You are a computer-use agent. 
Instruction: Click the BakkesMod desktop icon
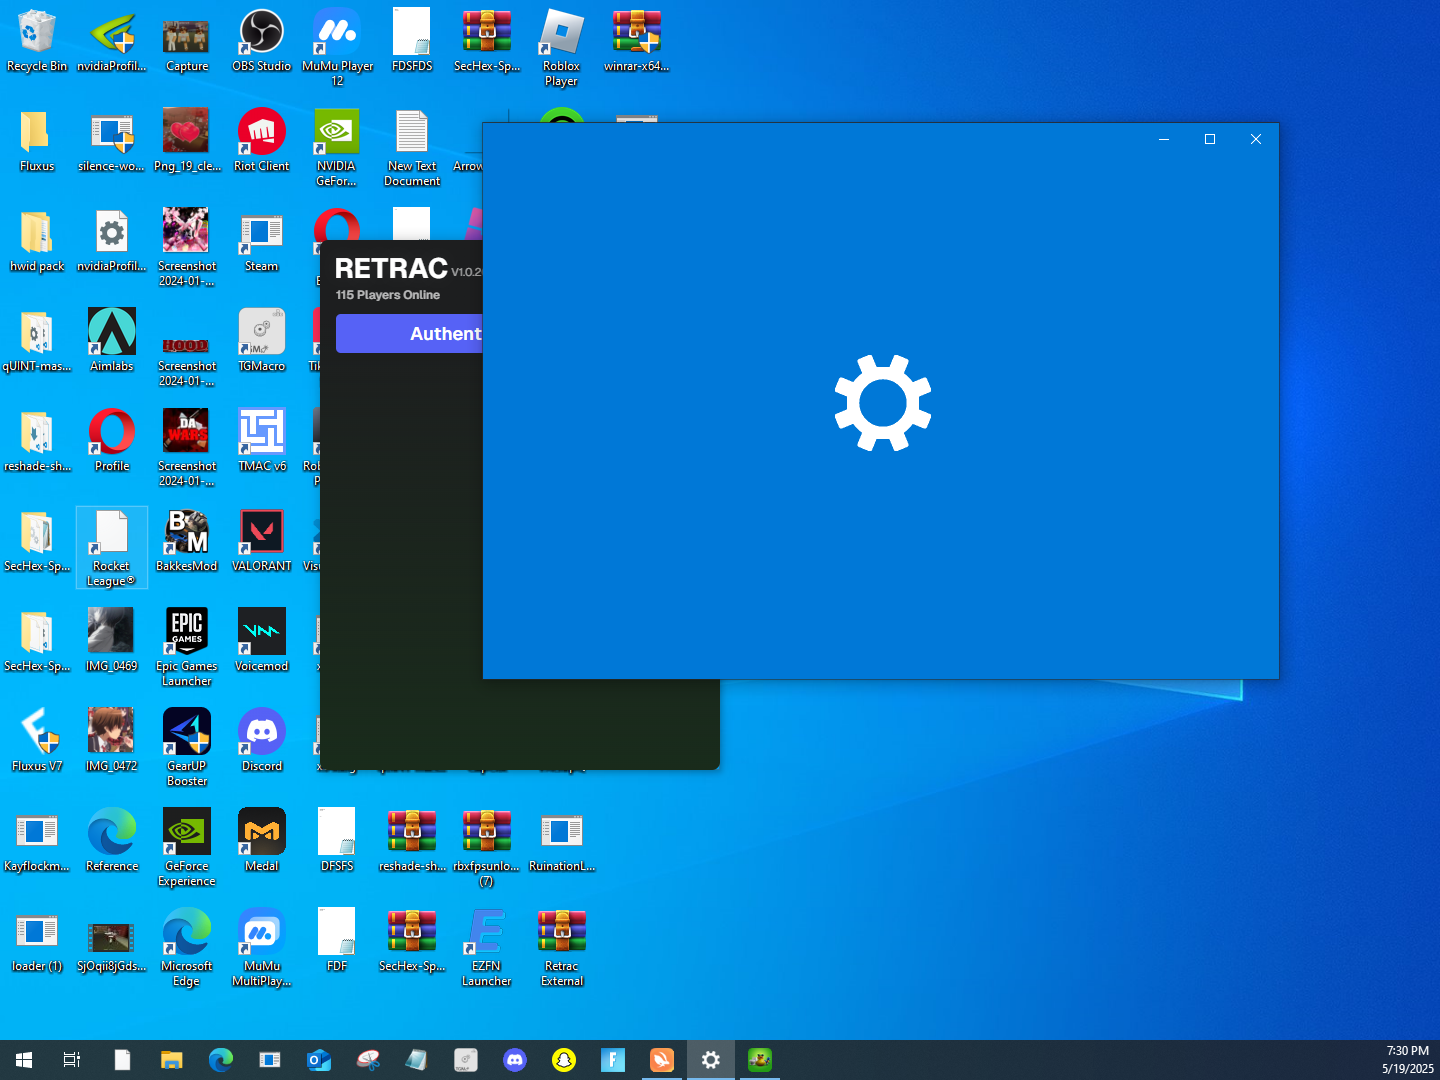[x=187, y=541]
